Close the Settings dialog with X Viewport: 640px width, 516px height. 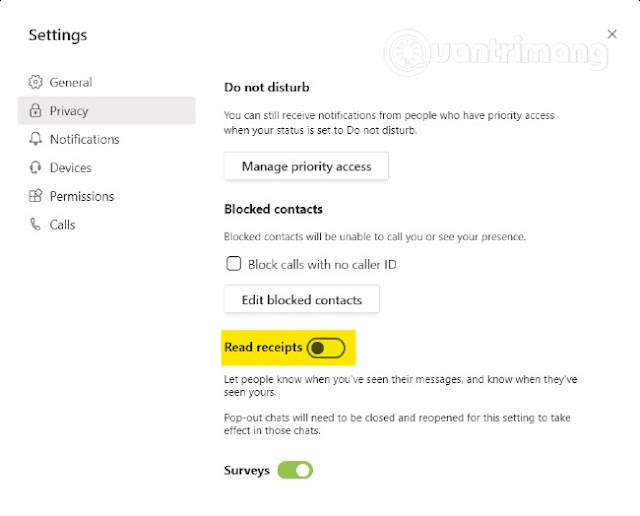(612, 34)
